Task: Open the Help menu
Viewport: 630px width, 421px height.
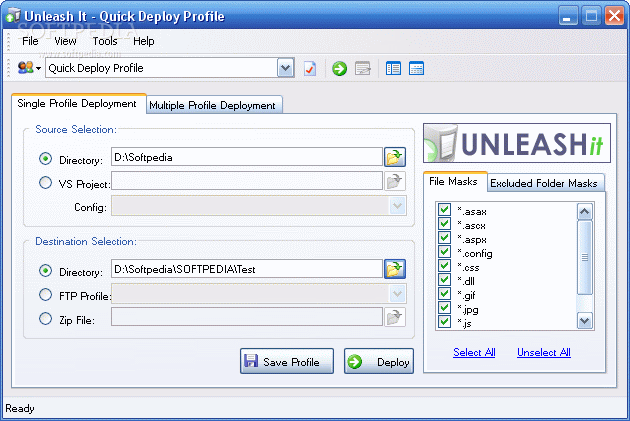Action: [x=143, y=41]
